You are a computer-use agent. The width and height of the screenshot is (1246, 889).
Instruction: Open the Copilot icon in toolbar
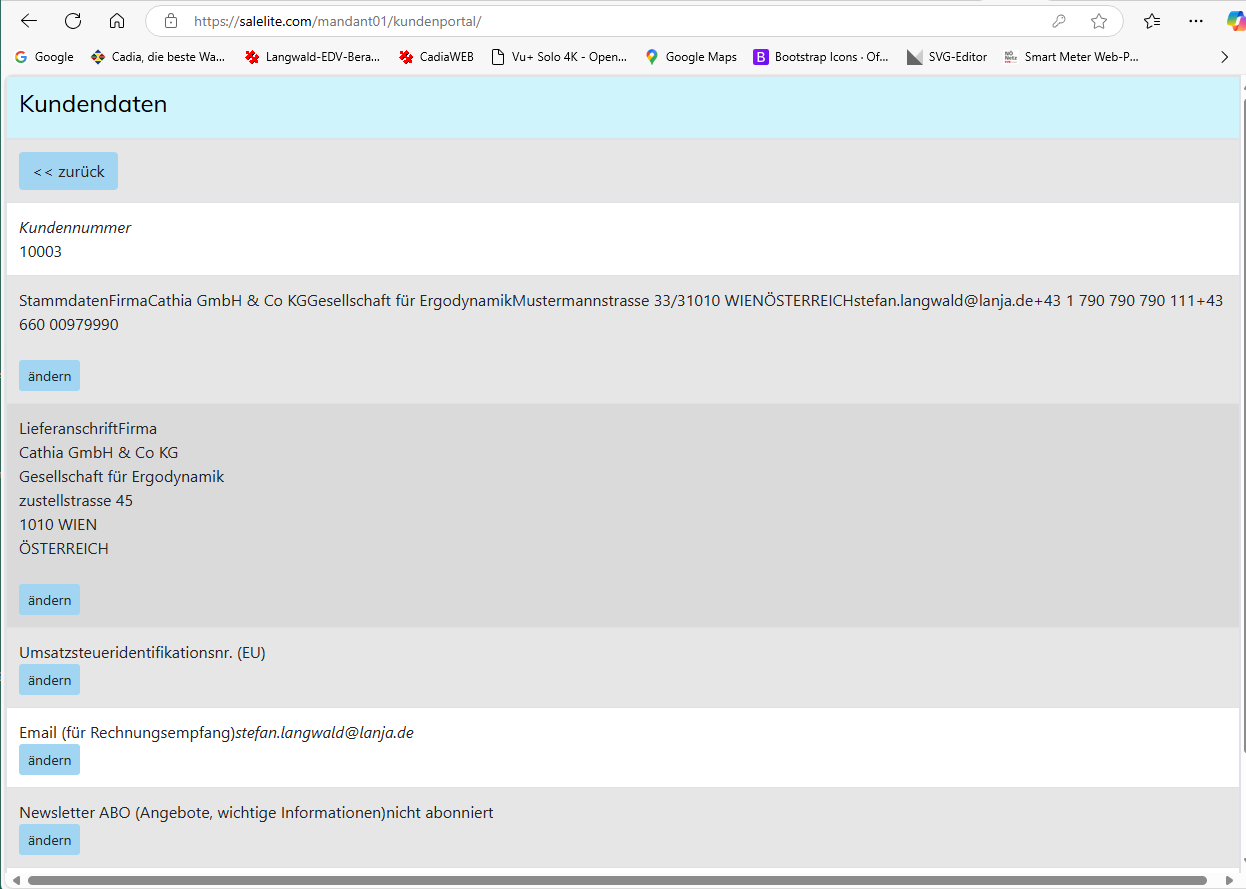pyautogui.click(x=1234, y=21)
